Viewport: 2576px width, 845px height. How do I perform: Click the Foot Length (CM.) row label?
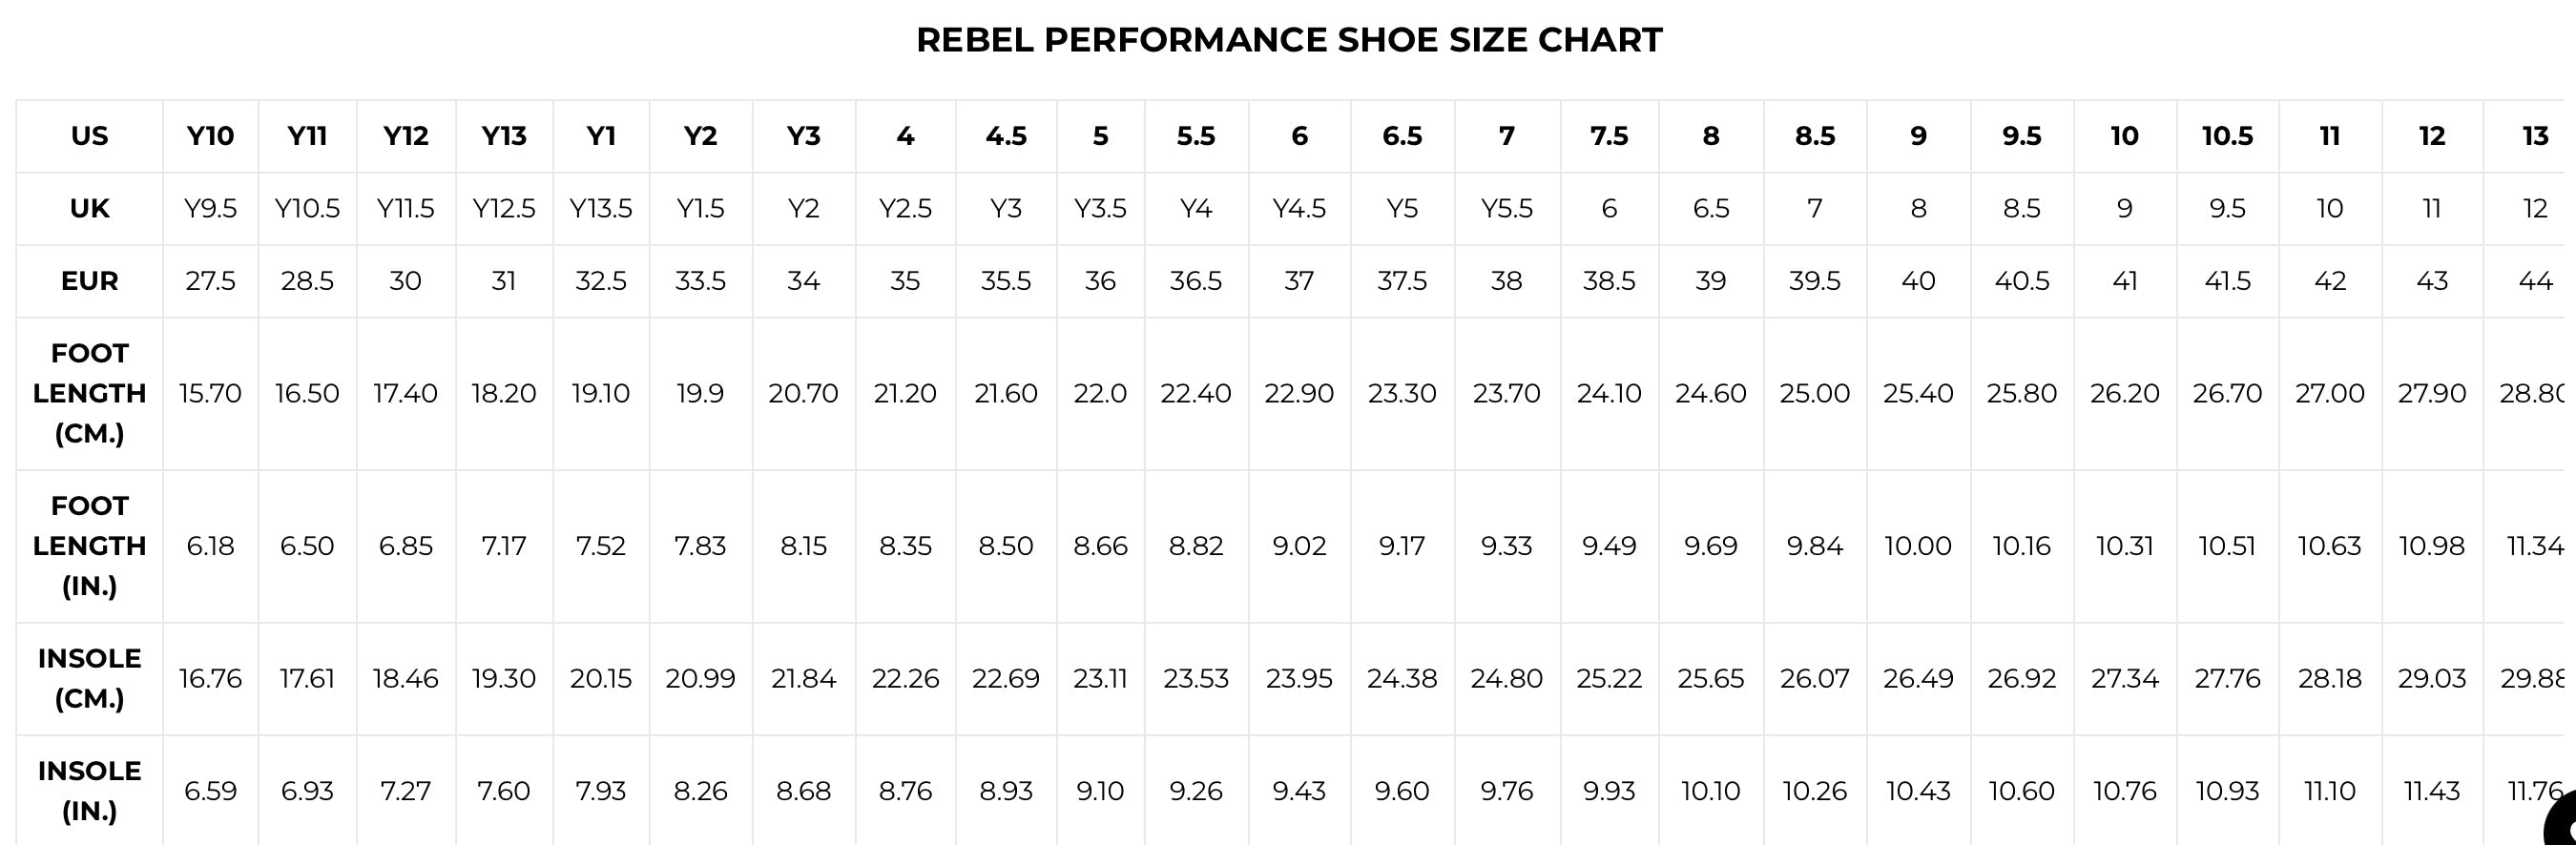89,393
